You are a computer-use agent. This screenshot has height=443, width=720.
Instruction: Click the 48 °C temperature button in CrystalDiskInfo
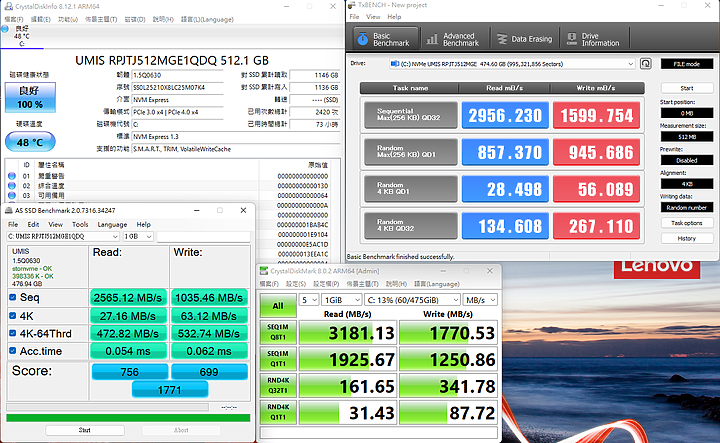(30, 142)
